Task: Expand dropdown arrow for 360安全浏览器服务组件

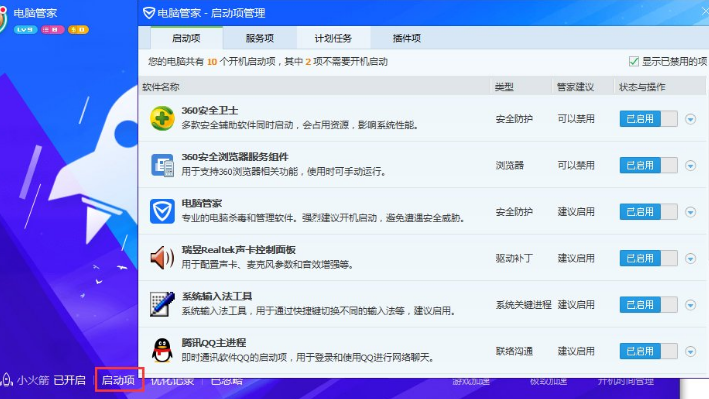Action: (690, 166)
